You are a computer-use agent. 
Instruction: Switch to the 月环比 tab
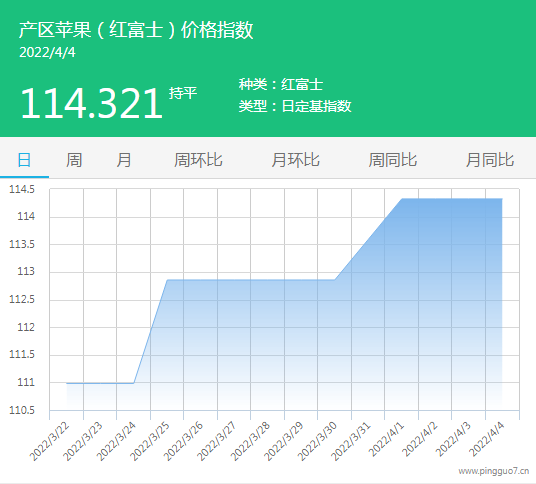point(295,160)
